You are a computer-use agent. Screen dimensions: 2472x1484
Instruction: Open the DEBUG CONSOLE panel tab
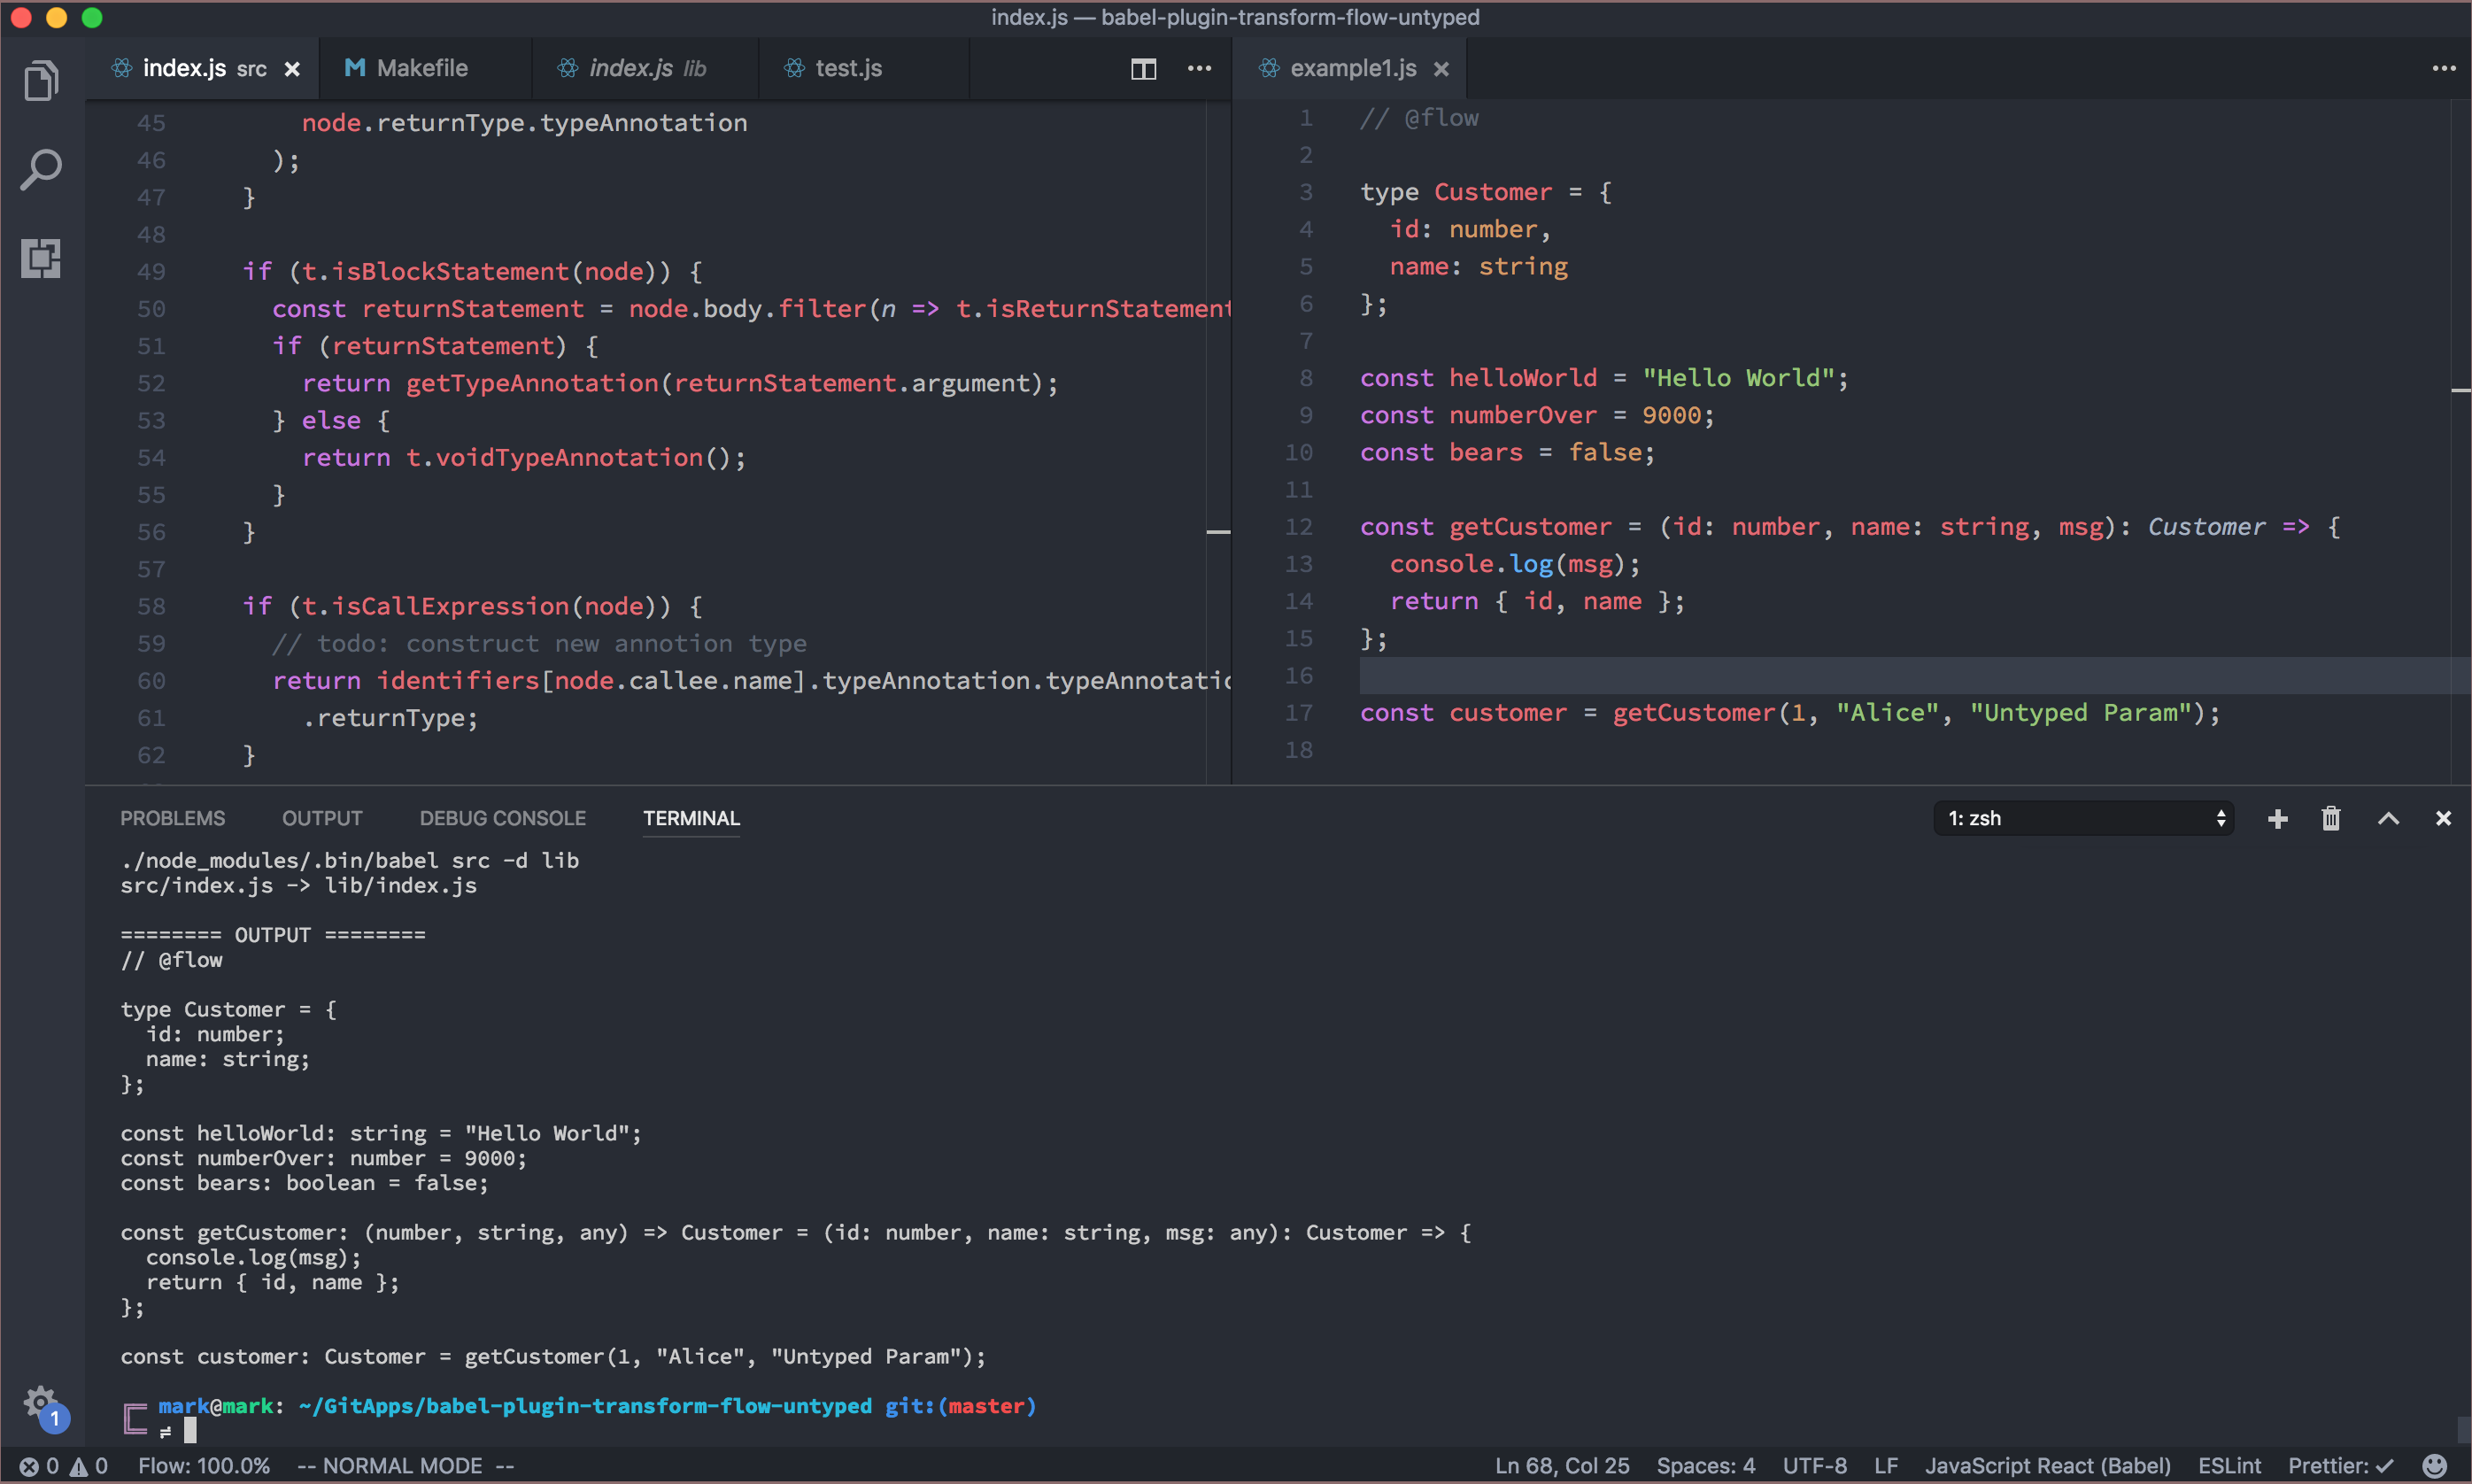coord(502,819)
